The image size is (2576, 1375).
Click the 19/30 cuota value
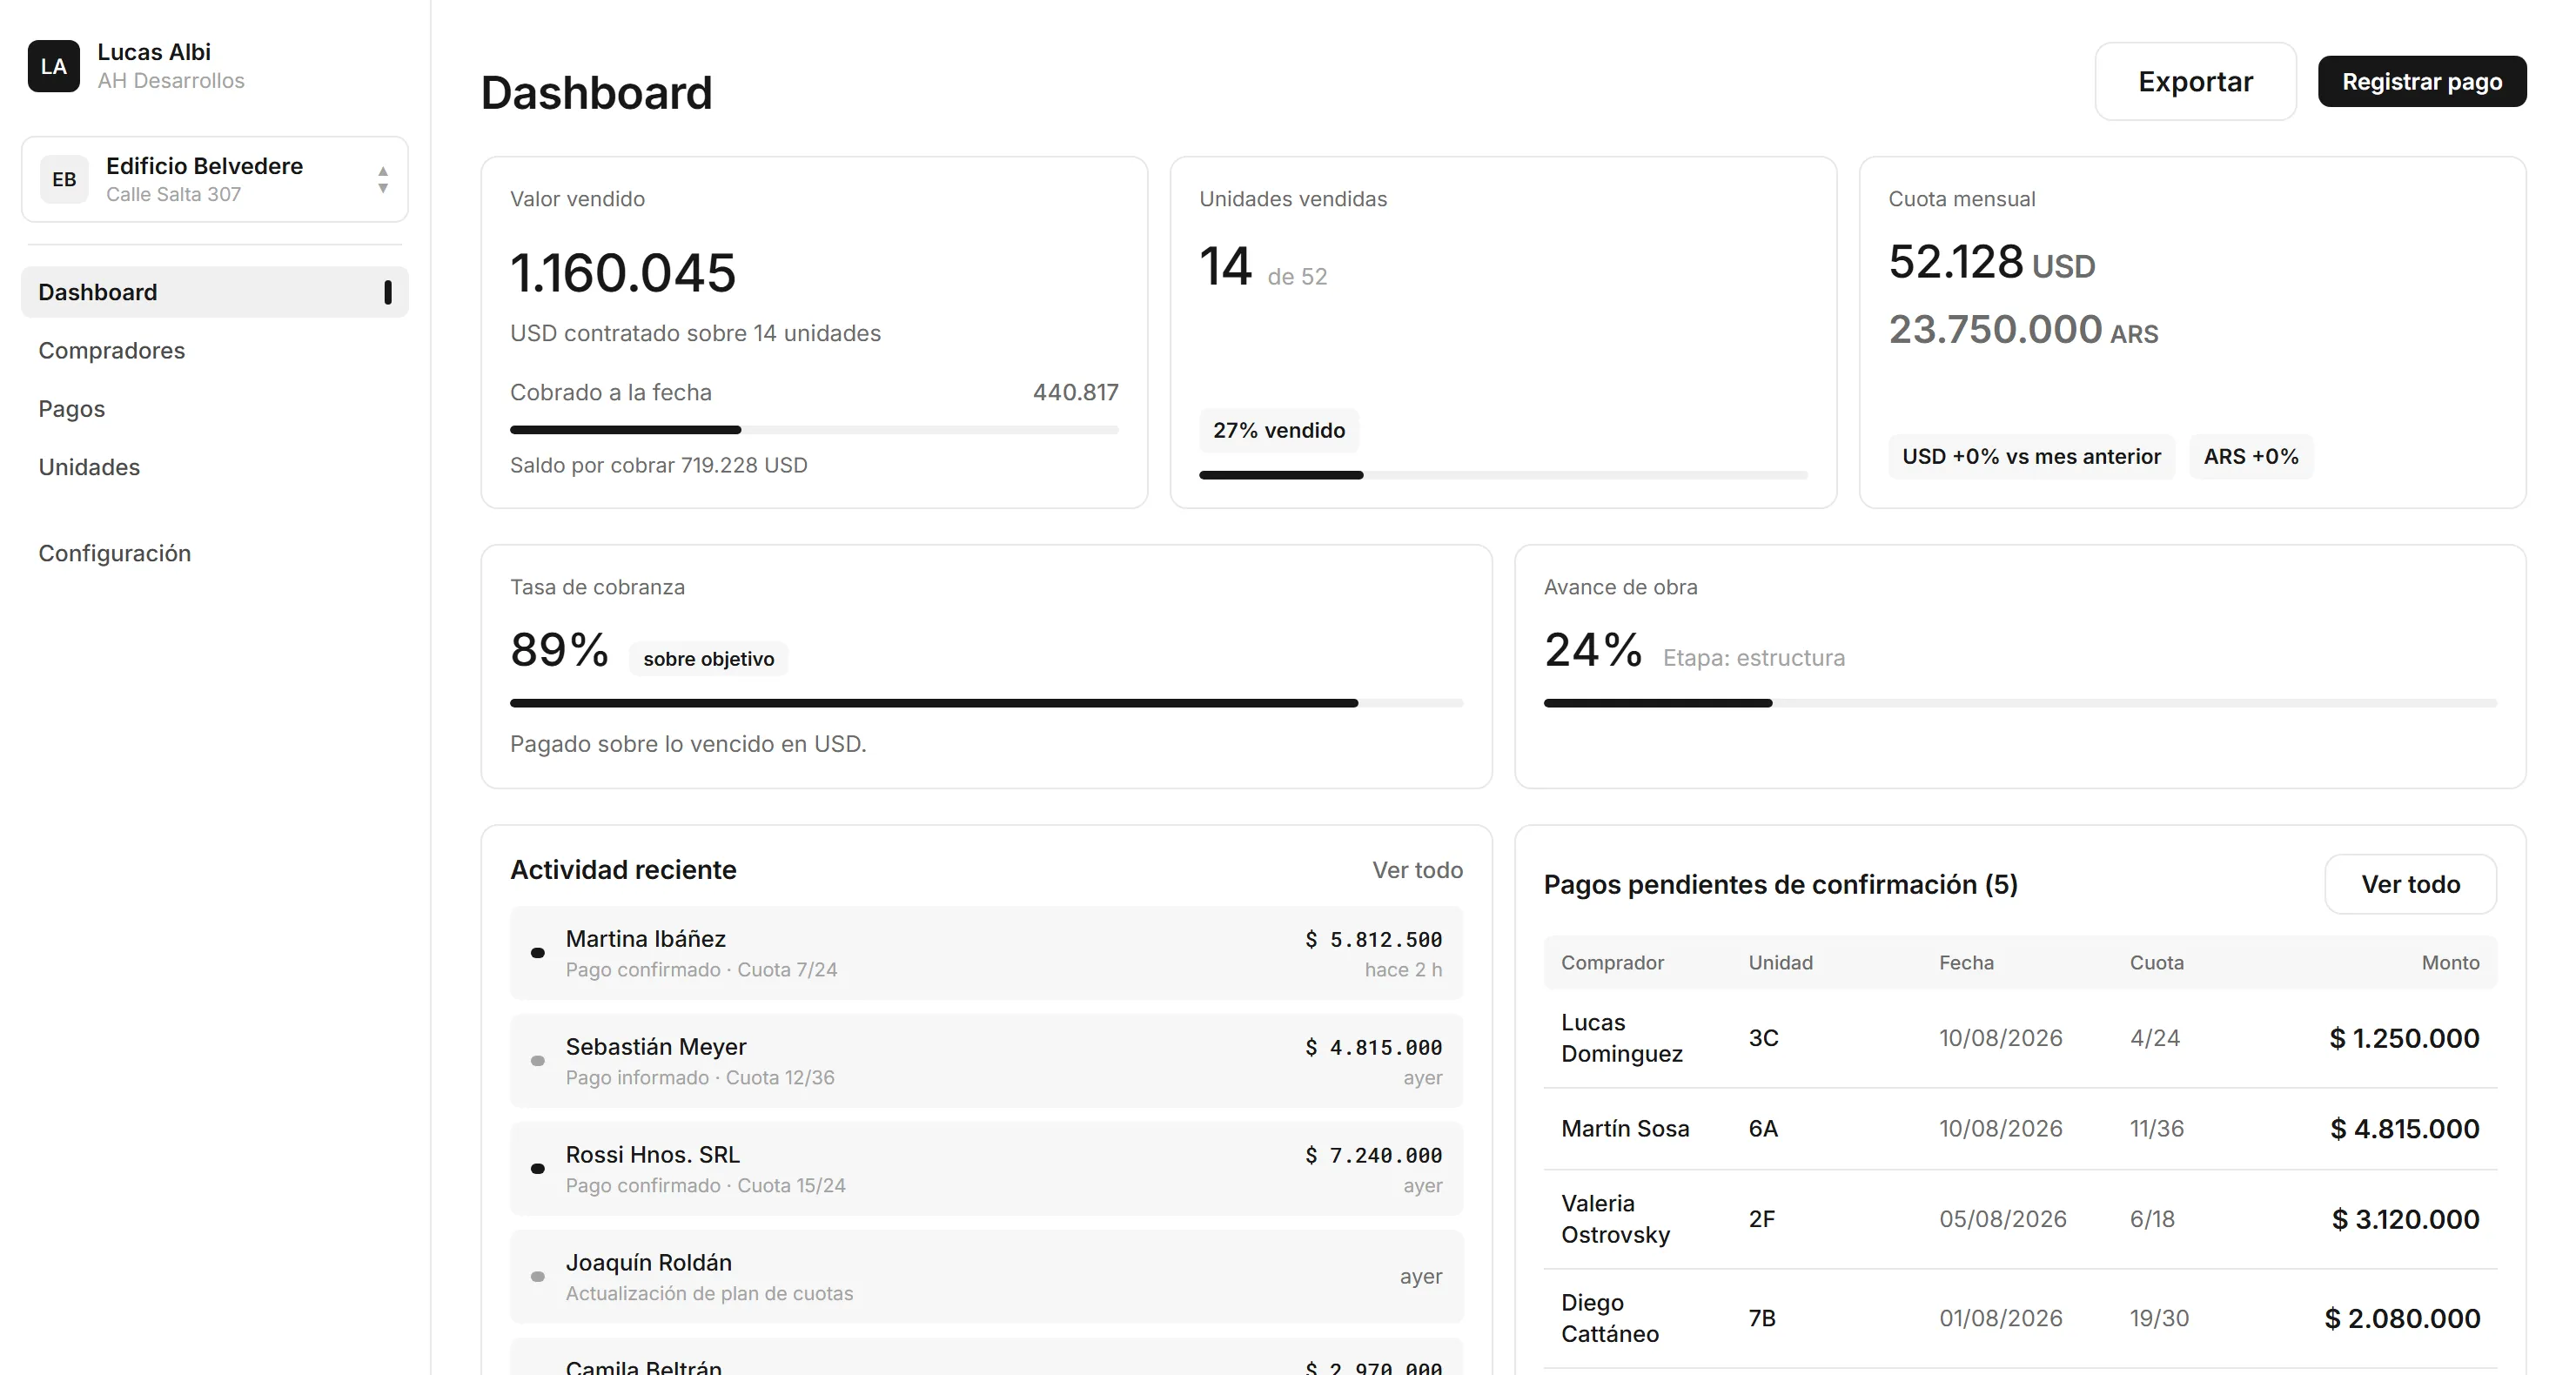coord(2159,1318)
